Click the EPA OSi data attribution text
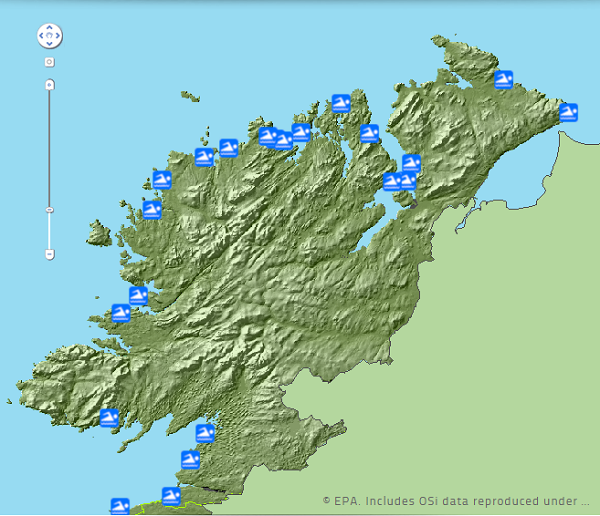This screenshot has width=600, height=516. coord(456,501)
